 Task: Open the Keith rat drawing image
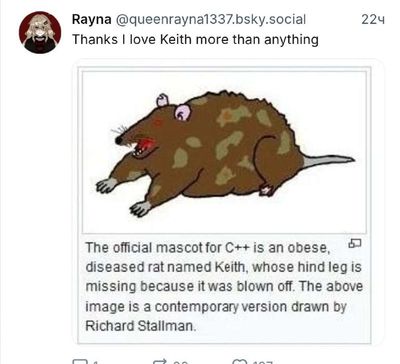click(224, 152)
